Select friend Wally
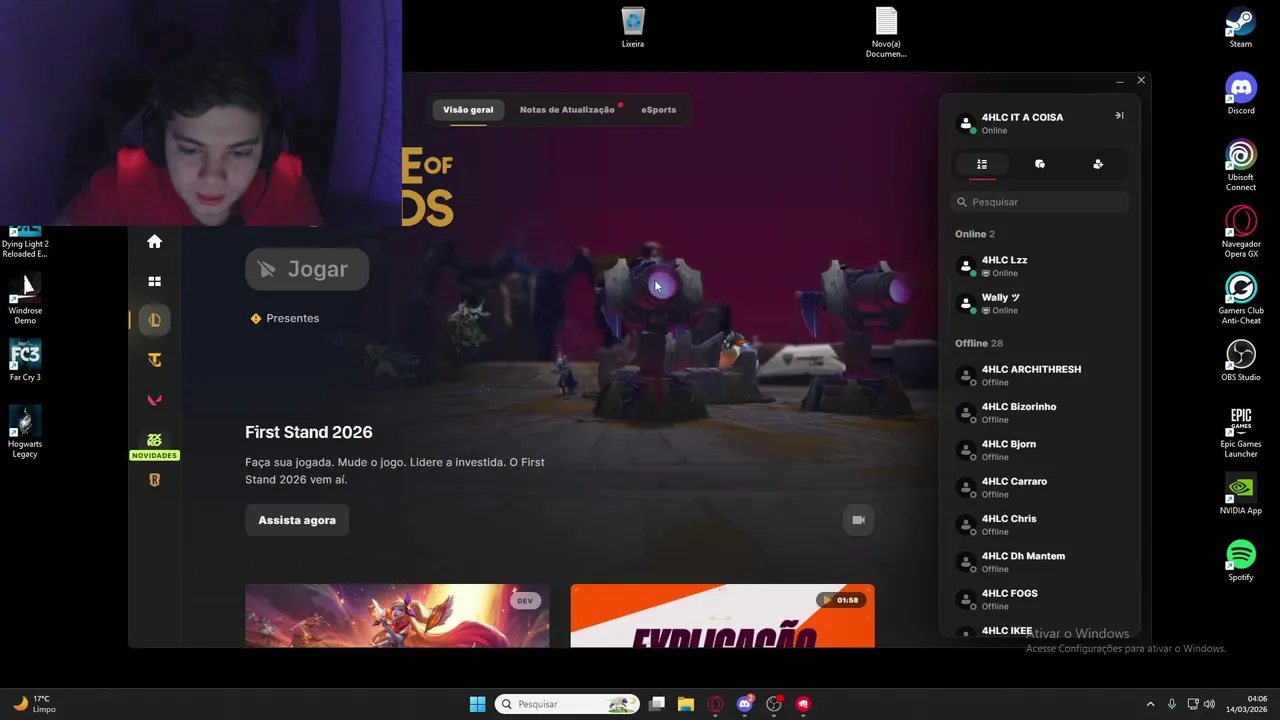 pyautogui.click(x=1040, y=303)
